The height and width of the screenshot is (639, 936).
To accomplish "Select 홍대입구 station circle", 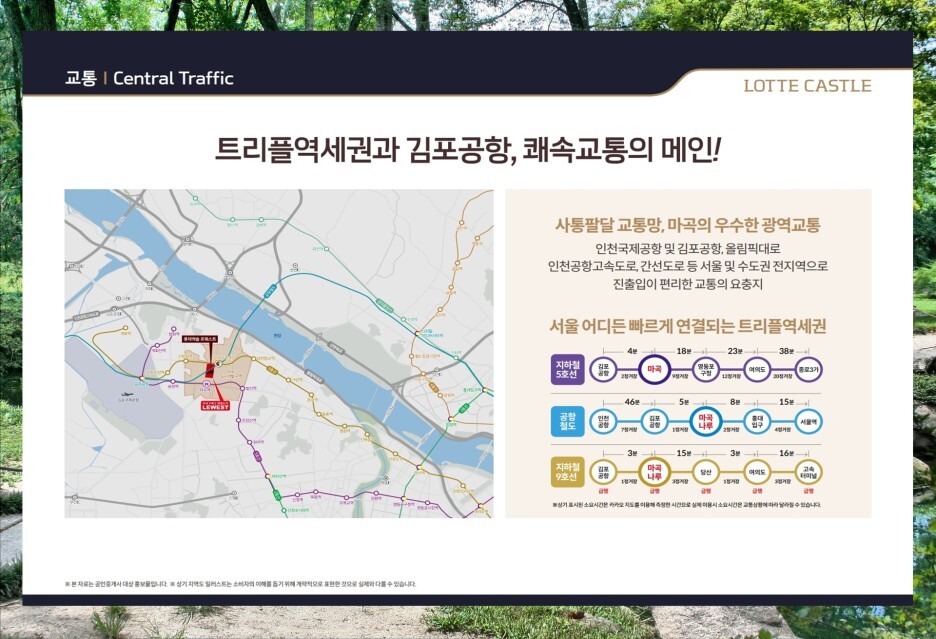I will point(757,422).
